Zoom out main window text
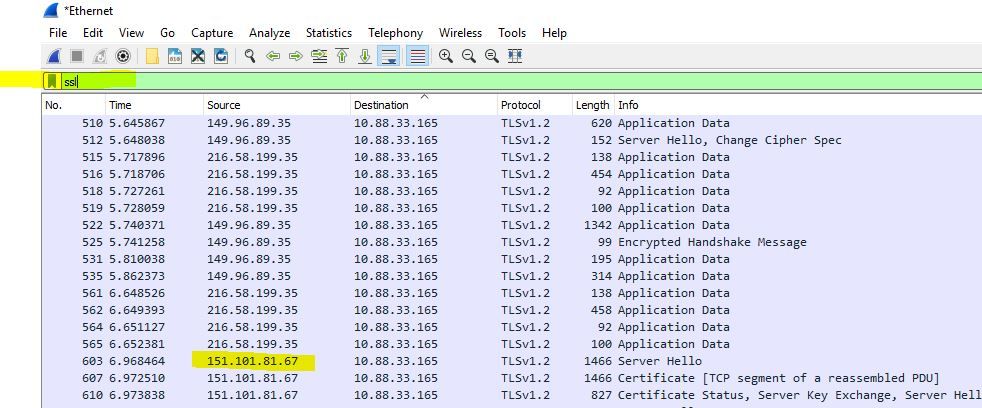Viewport: 982px width, 408px height. (468, 56)
